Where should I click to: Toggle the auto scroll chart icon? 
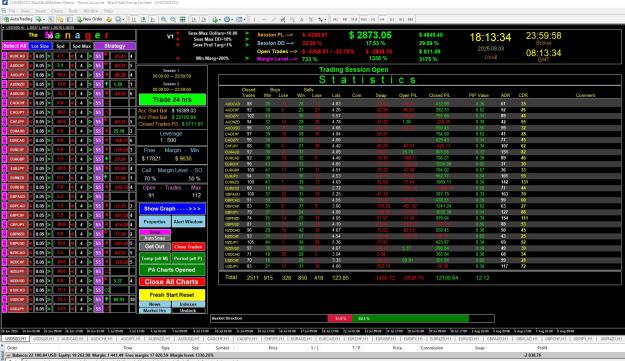point(194,19)
